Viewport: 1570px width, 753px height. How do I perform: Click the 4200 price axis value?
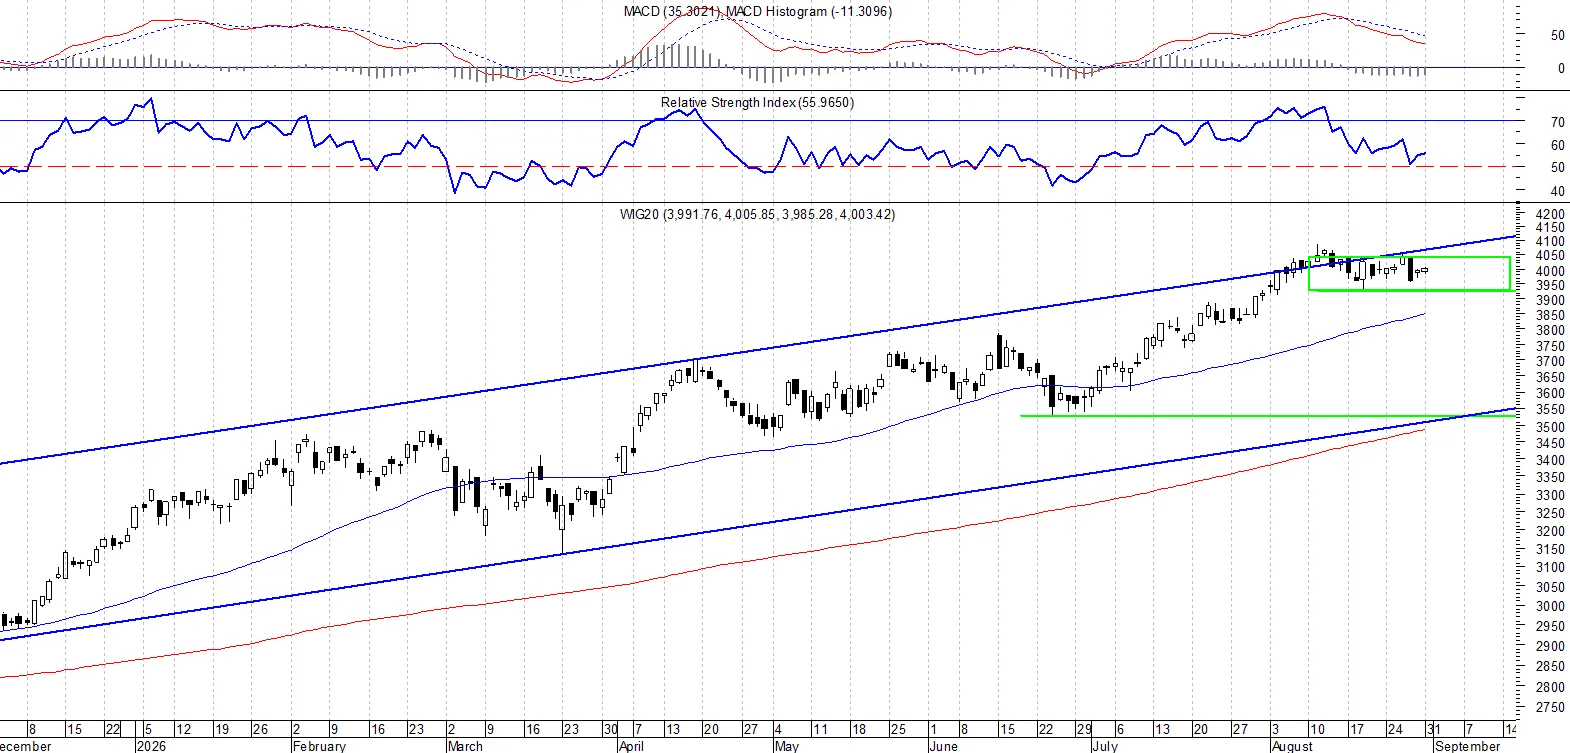click(1550, 214)
